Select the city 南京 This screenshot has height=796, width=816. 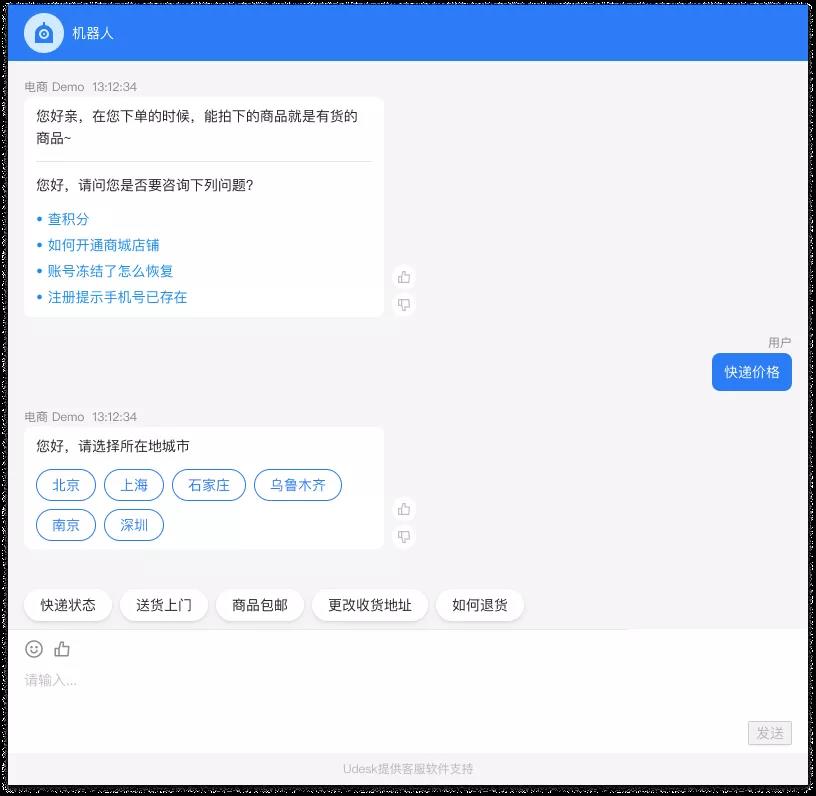pyautogui.click(x=66, y=525)
